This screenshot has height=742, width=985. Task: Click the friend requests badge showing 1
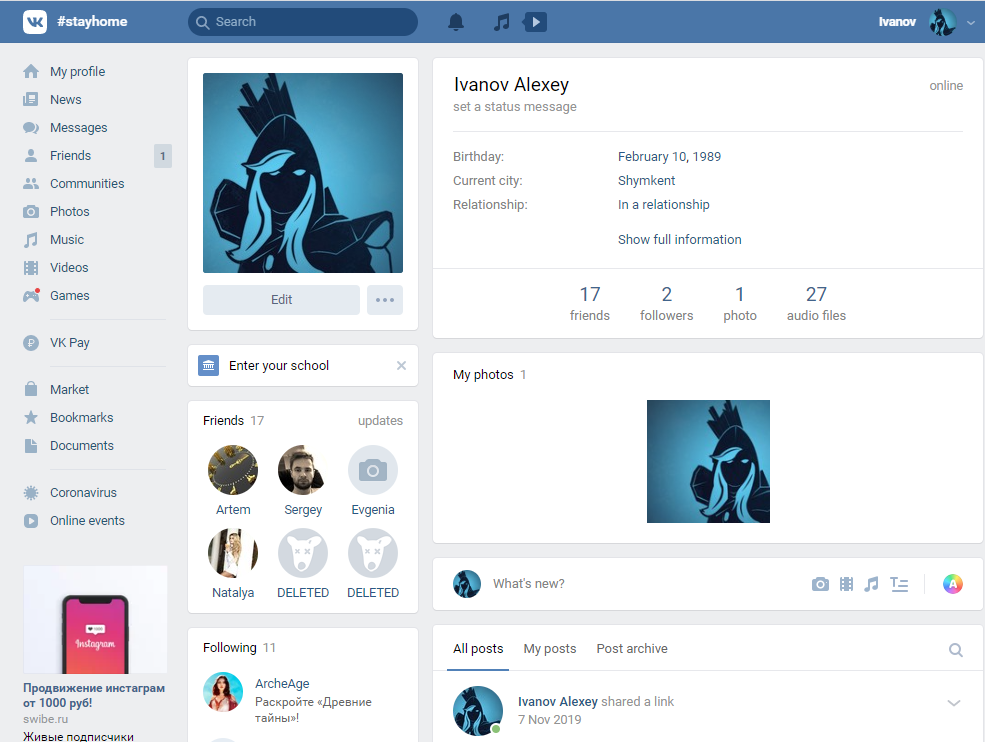[163, 156]
